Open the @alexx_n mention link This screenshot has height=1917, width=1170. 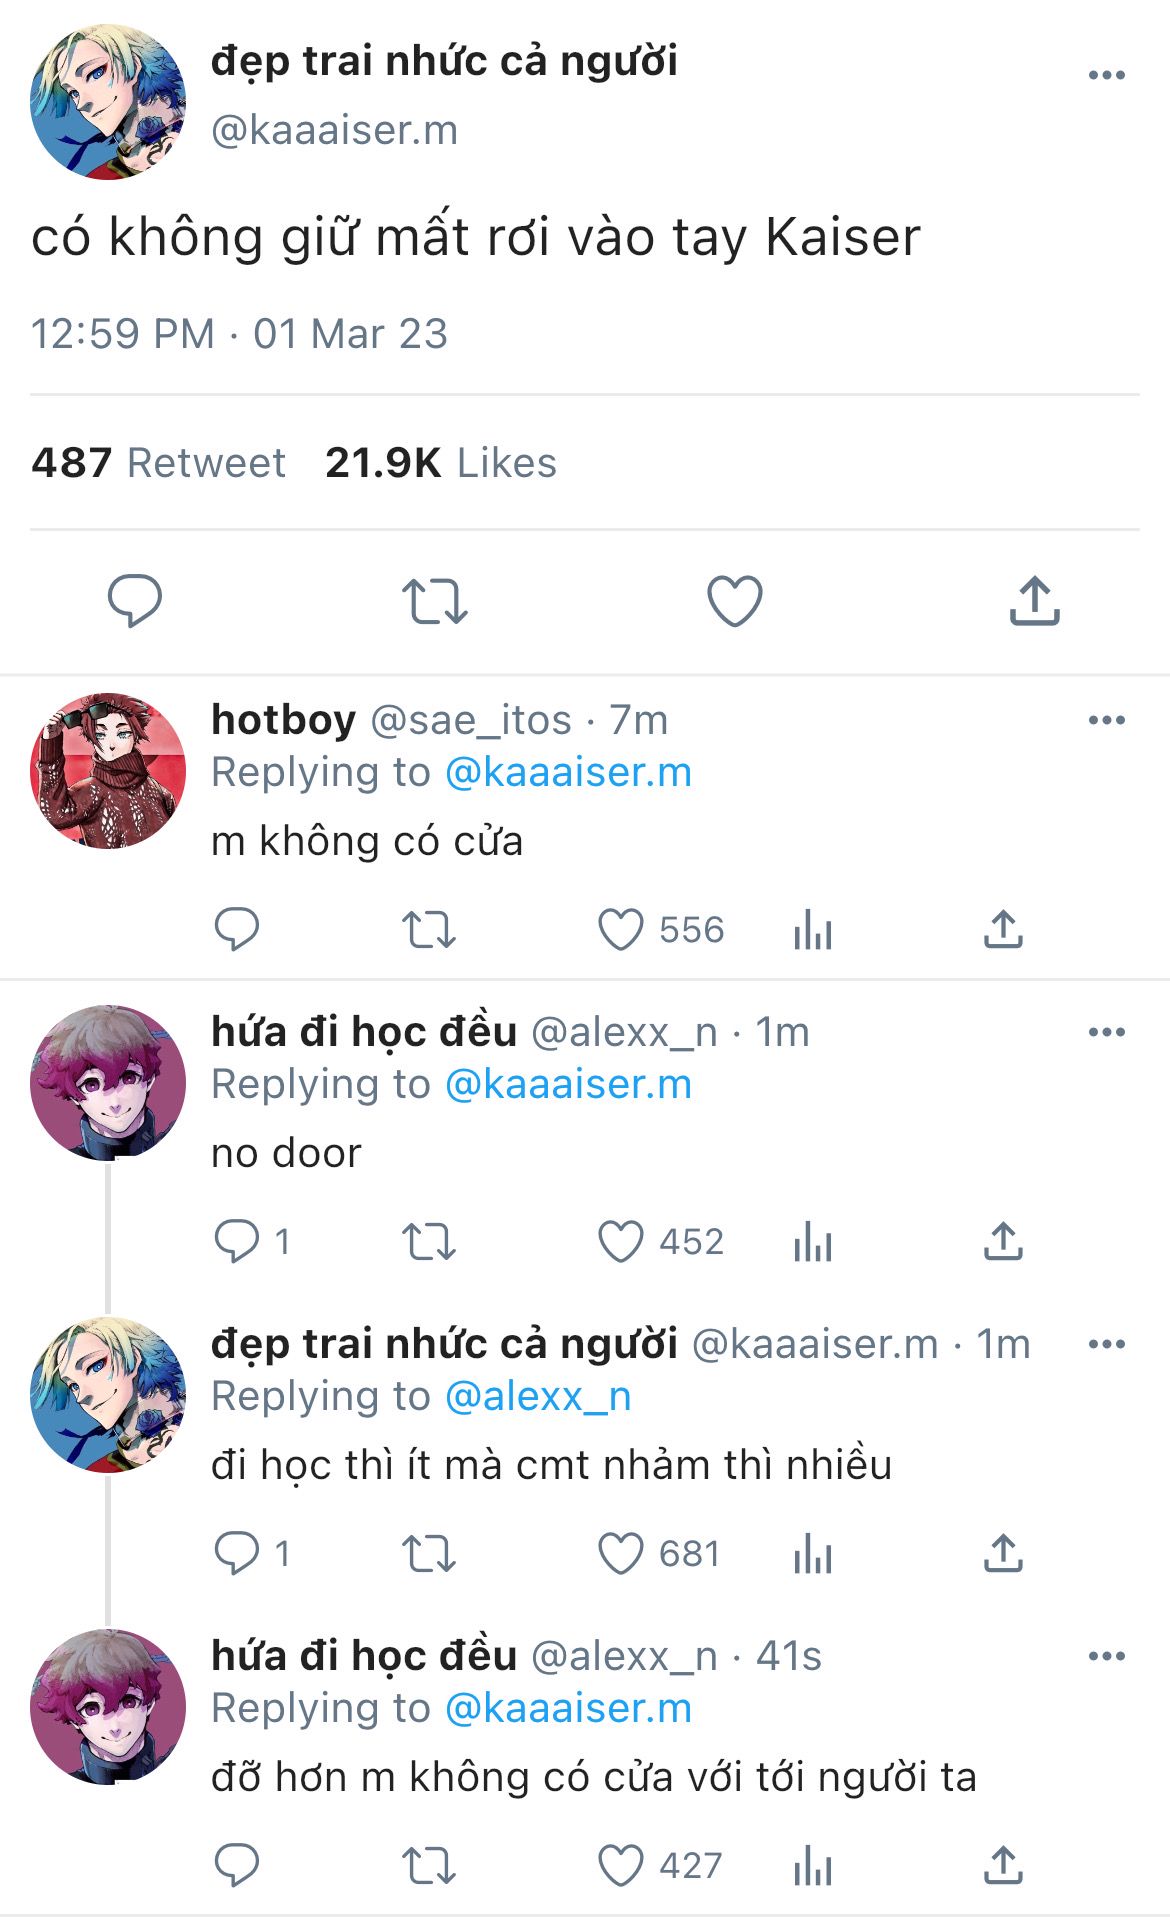538,1397
